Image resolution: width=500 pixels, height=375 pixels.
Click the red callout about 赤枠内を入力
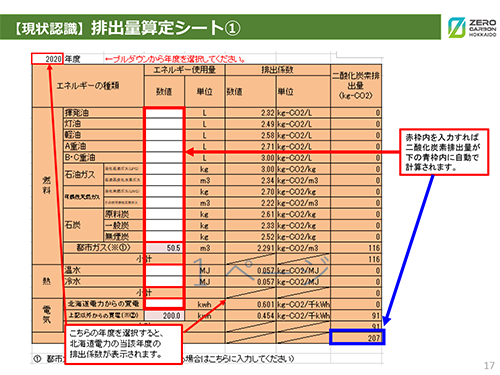click(x=444, y=152)
